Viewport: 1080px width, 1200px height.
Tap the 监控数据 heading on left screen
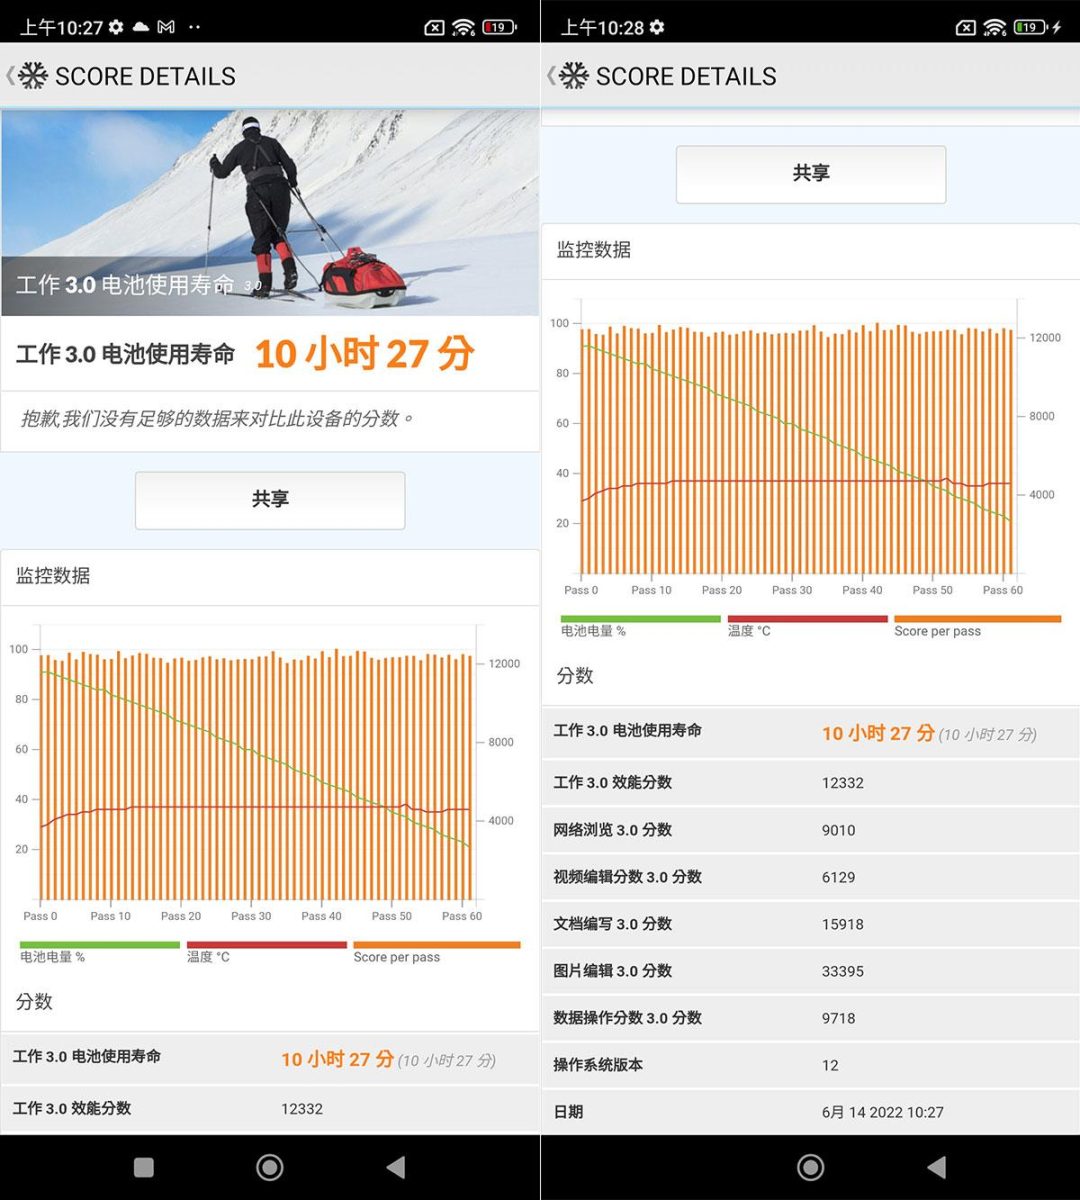53,575
